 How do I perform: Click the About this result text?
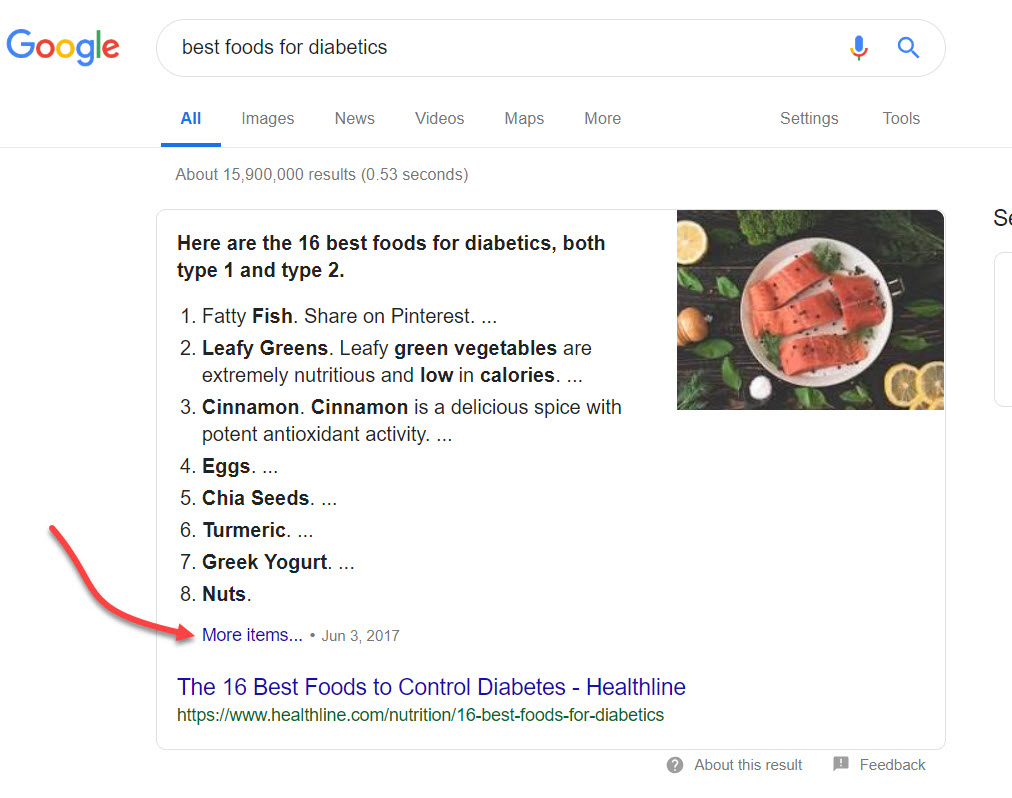click(748, 765)
